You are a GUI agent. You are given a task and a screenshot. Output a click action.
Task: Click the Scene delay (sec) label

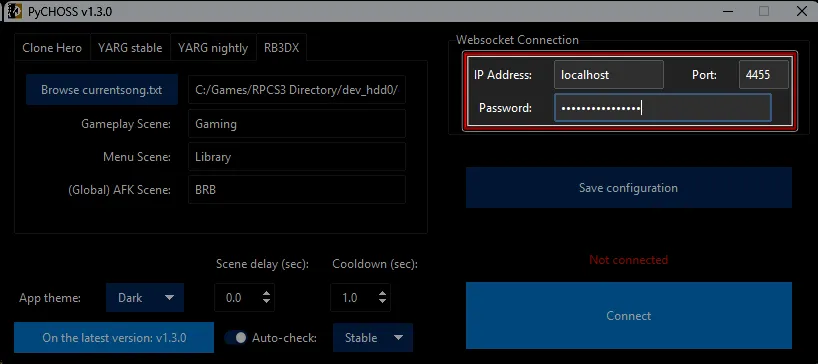pyautogui.click(x=262, y=264)
